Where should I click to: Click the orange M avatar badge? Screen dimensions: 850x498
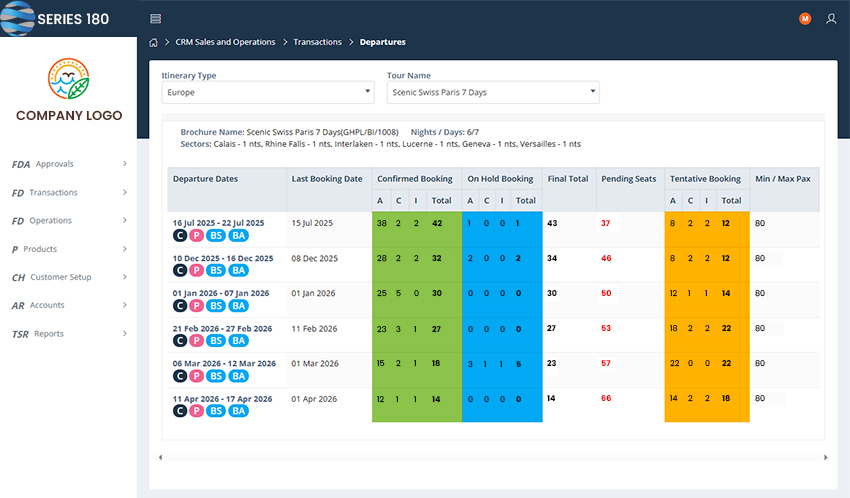805,19
